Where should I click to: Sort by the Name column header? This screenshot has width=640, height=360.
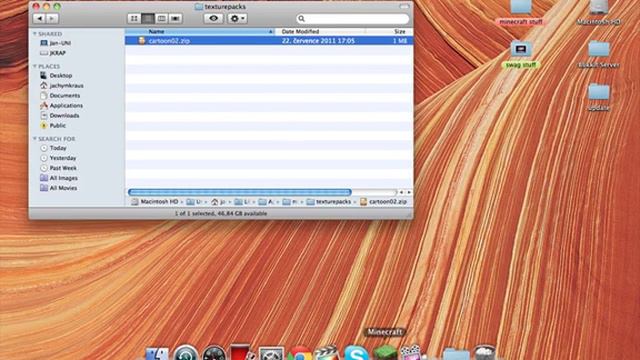[200, 31]
